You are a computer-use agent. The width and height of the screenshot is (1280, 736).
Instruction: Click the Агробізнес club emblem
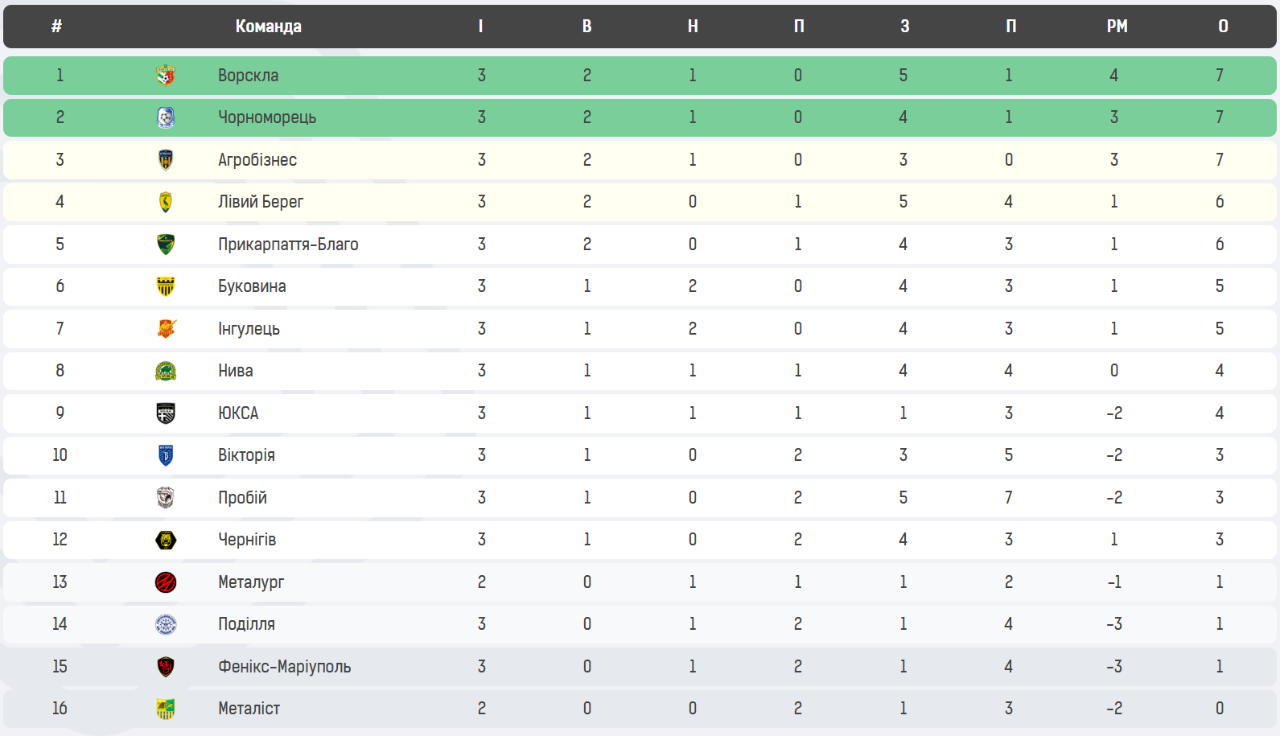tap(166, 160)
